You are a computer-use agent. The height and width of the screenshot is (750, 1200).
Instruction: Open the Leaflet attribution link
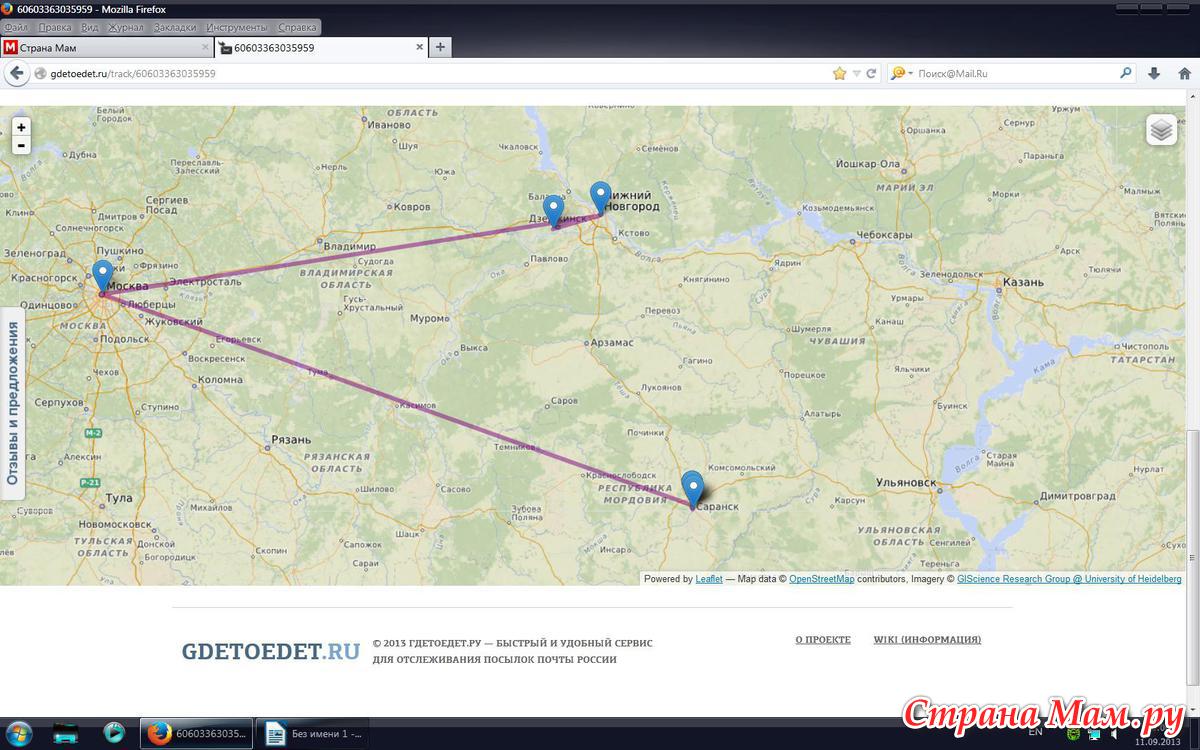(709, 579)
